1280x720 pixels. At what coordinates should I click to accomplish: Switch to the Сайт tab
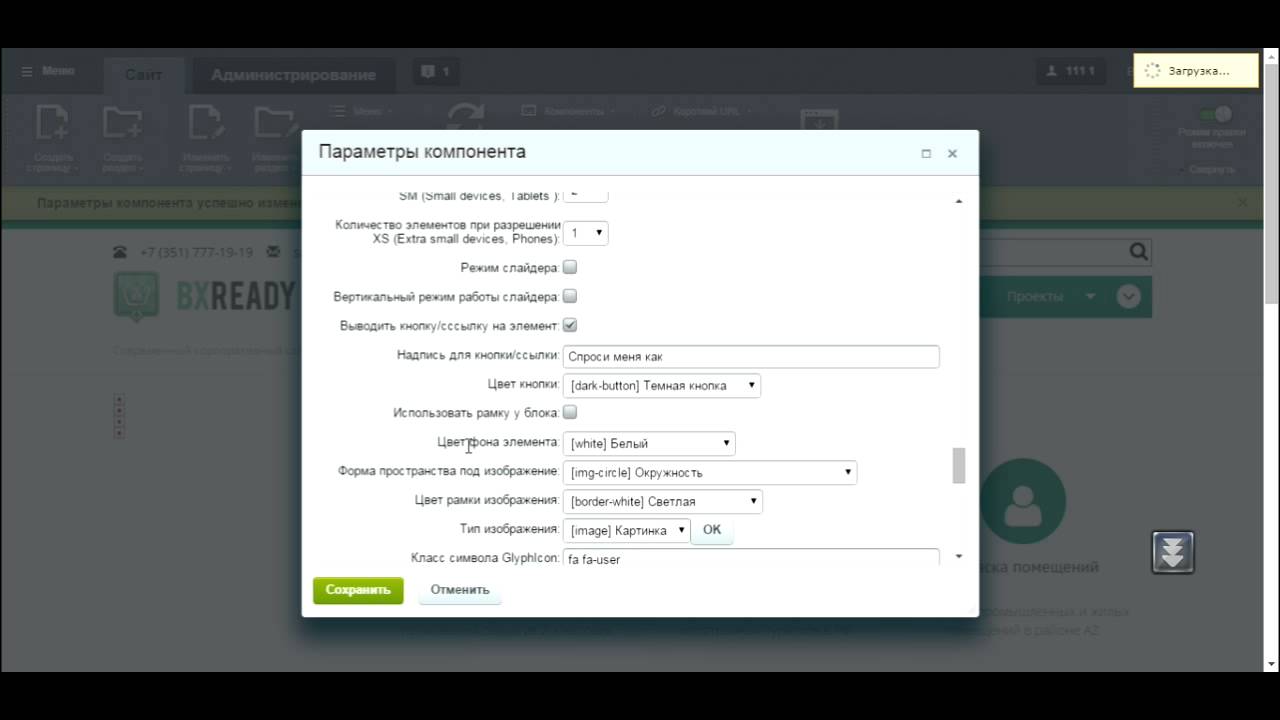[144, 75]
